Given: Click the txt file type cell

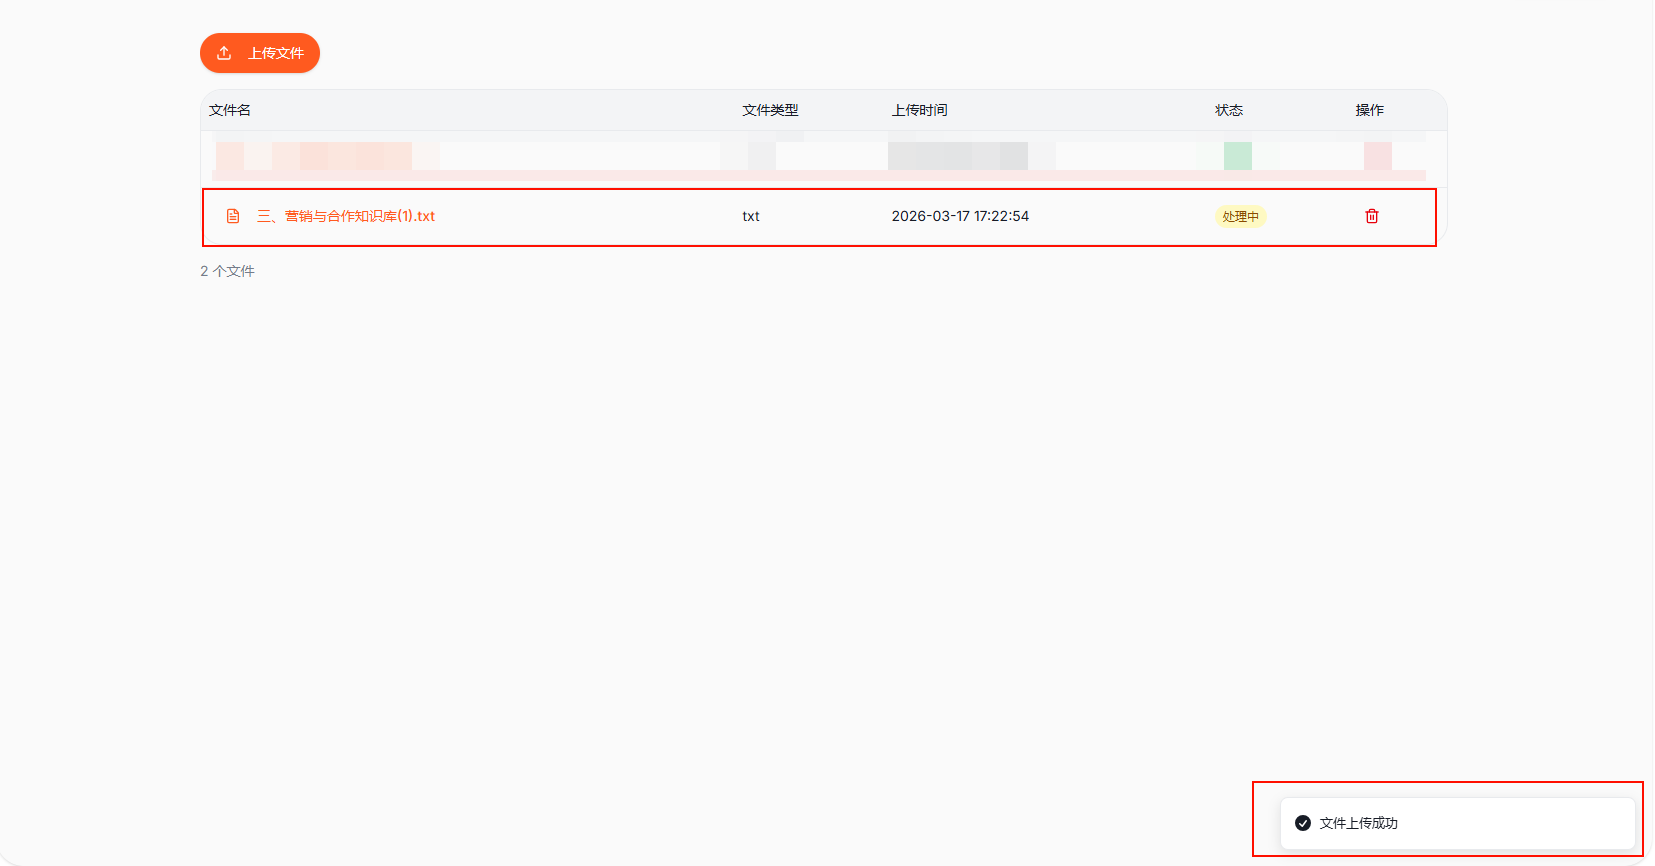Looking at the screenshot, I should [751, 216].
